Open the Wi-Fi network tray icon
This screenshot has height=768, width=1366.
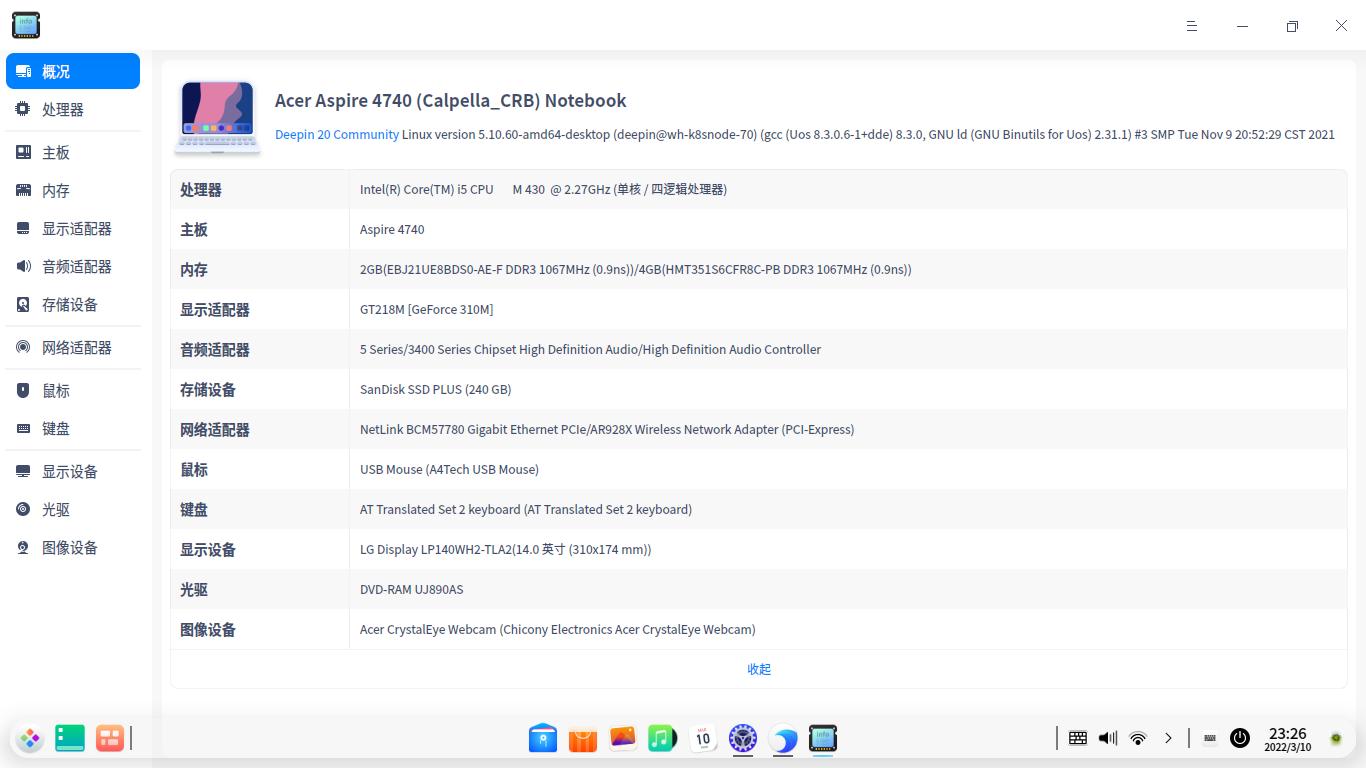point(1138,739)
